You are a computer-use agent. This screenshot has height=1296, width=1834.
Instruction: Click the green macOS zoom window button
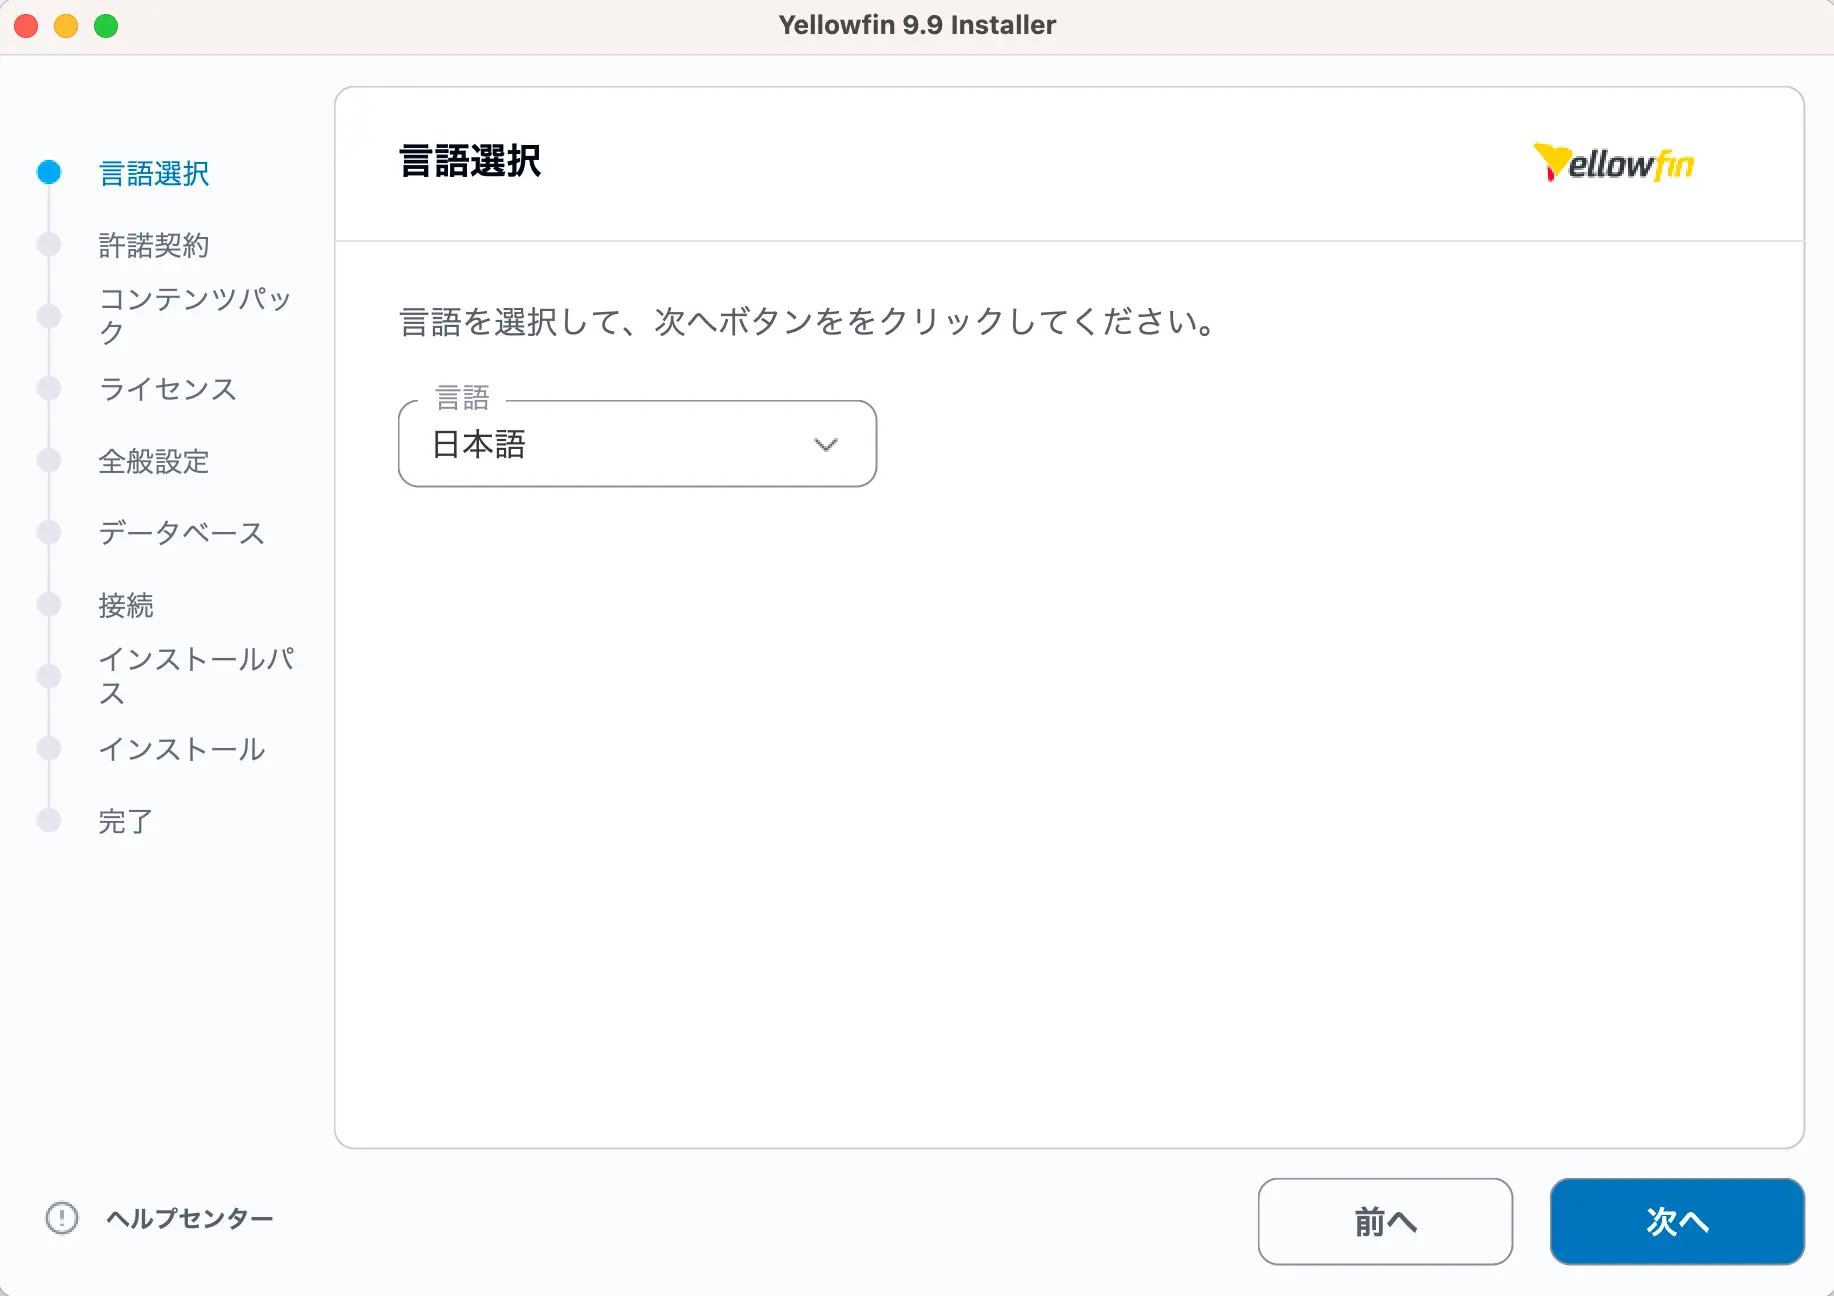click(106, 26)
